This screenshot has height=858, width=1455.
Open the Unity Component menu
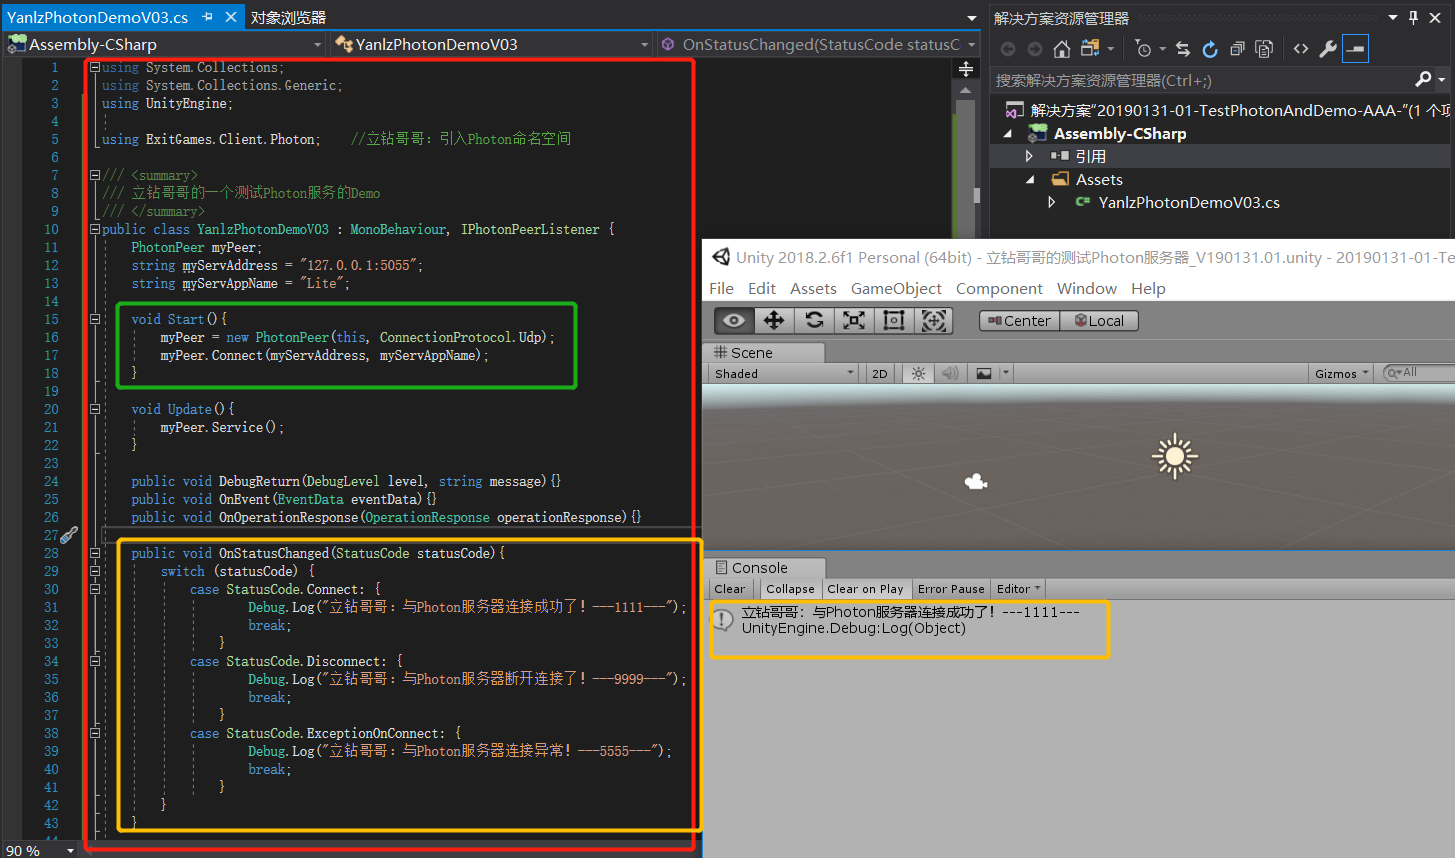pyautogui.click(x=999, y=288)
